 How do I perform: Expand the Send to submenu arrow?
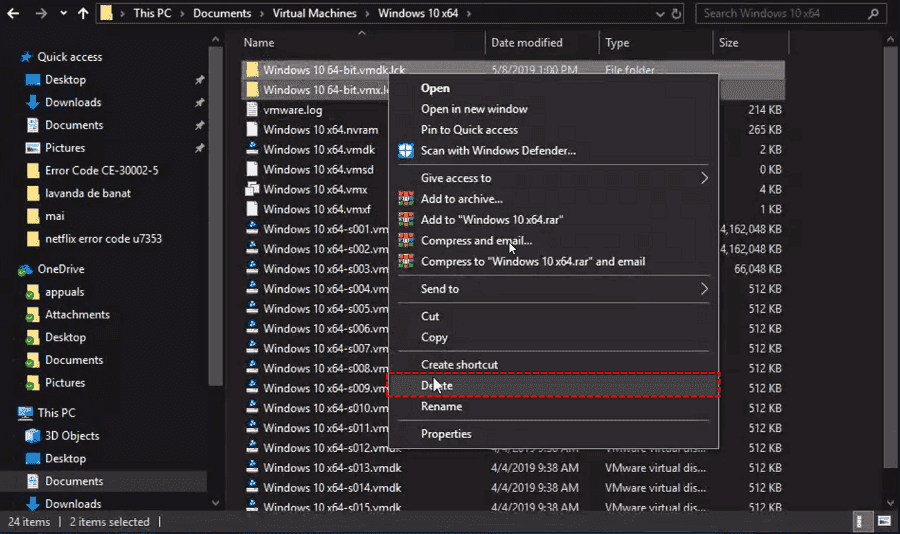pyautogui.click(x=704, y=289)
